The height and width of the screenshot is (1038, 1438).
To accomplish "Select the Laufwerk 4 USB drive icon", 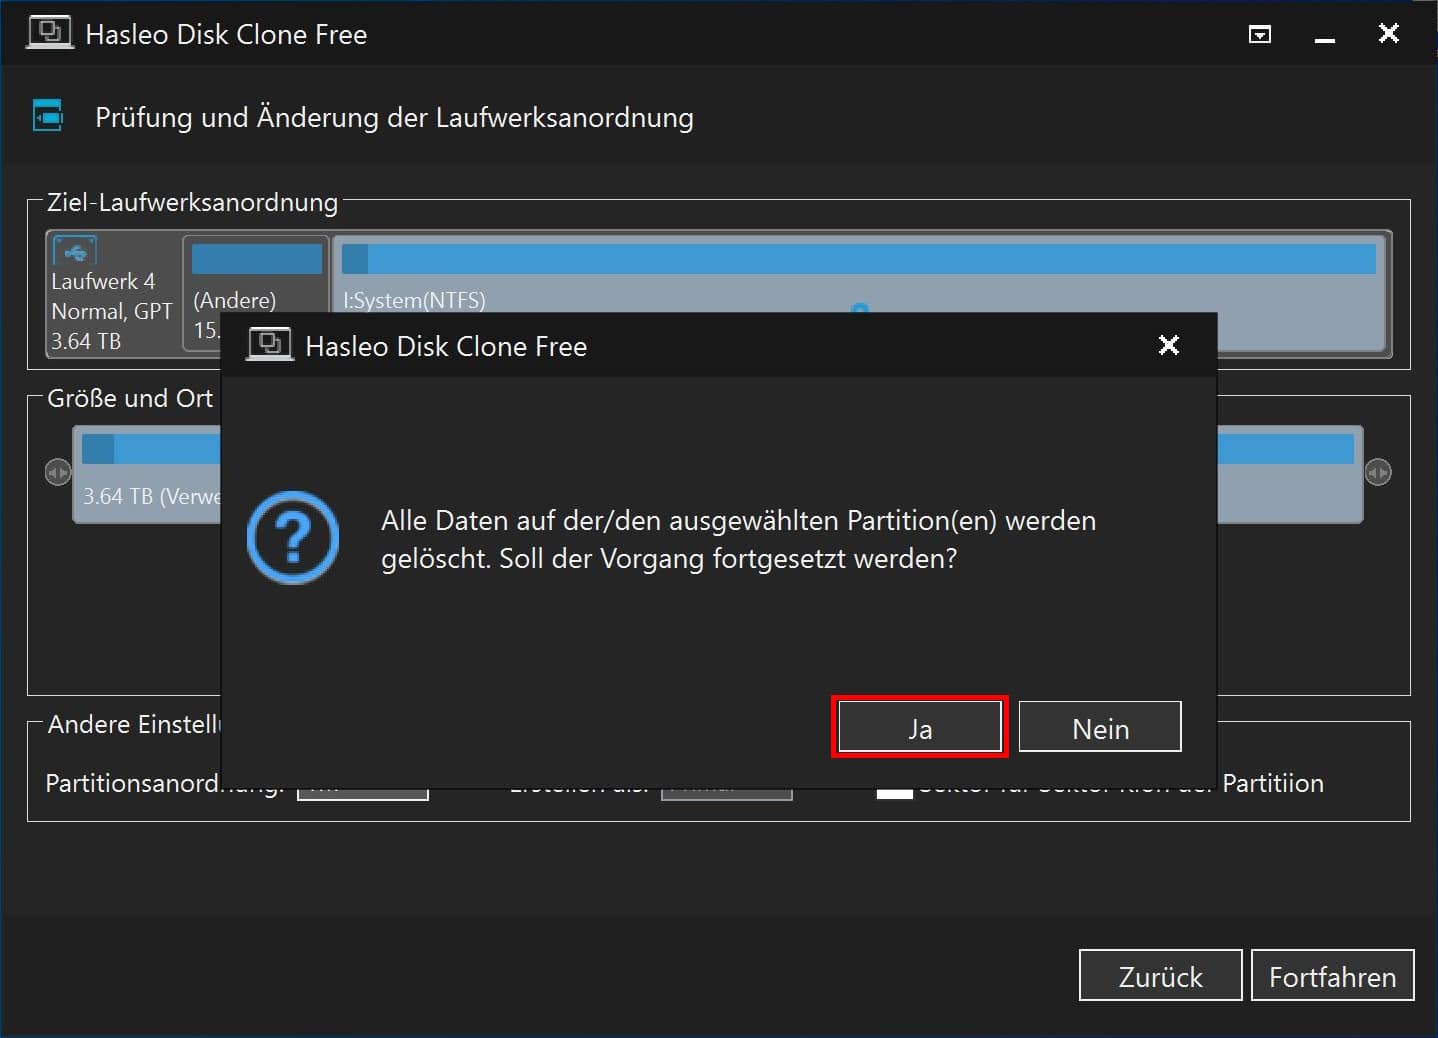I will pos(74,251).
